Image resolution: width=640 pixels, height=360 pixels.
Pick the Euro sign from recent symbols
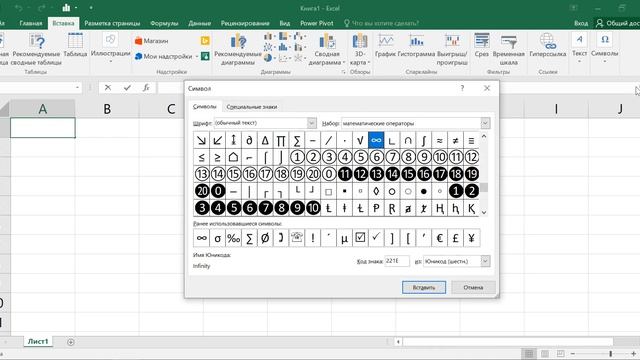coord(439,238)
